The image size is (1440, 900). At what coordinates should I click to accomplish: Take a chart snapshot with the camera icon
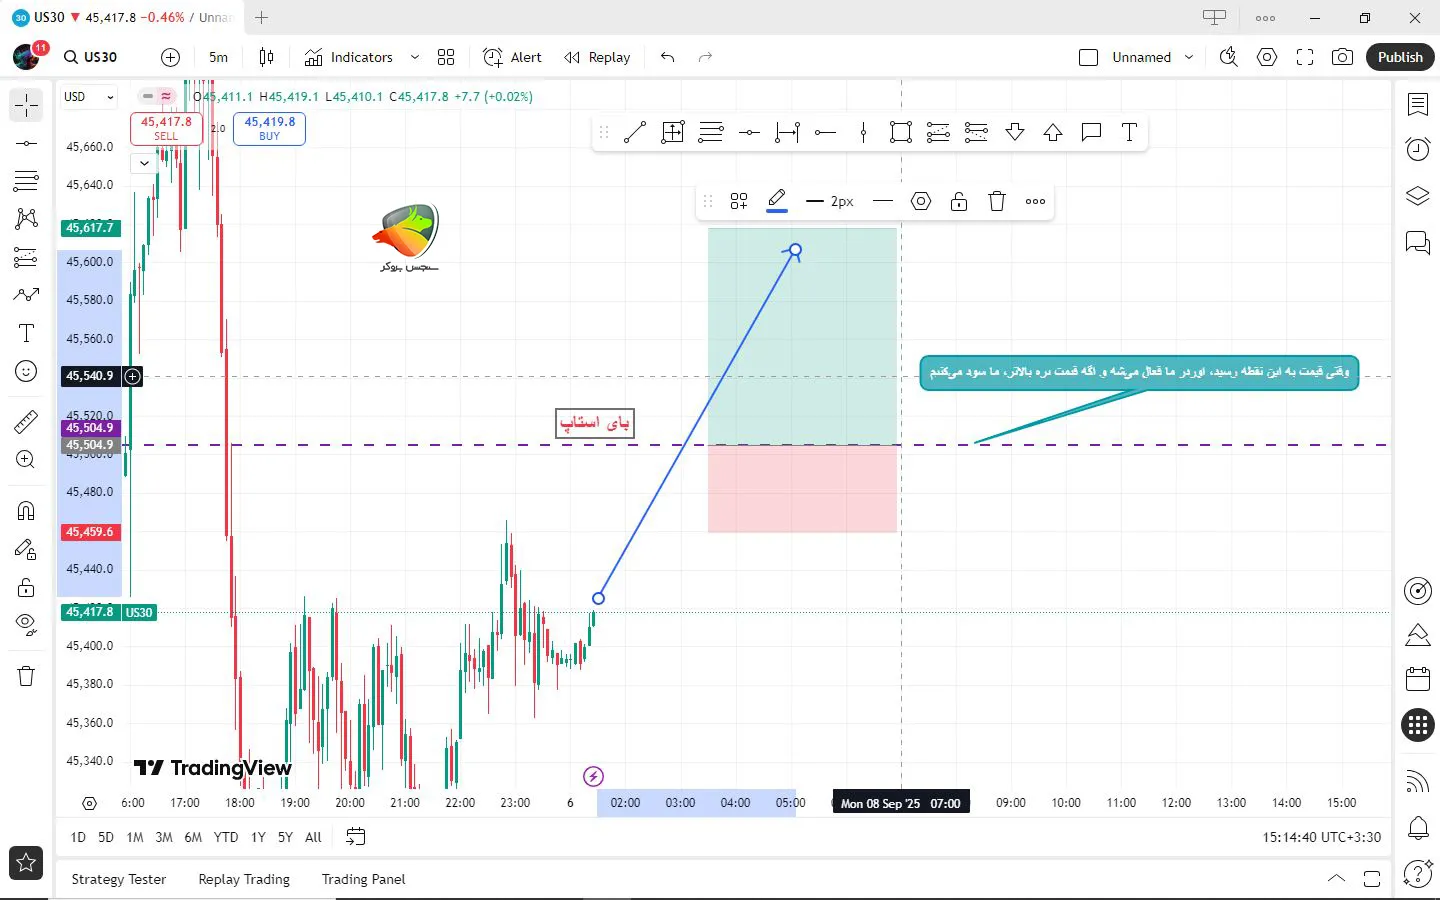click(x=1343, y=57)
